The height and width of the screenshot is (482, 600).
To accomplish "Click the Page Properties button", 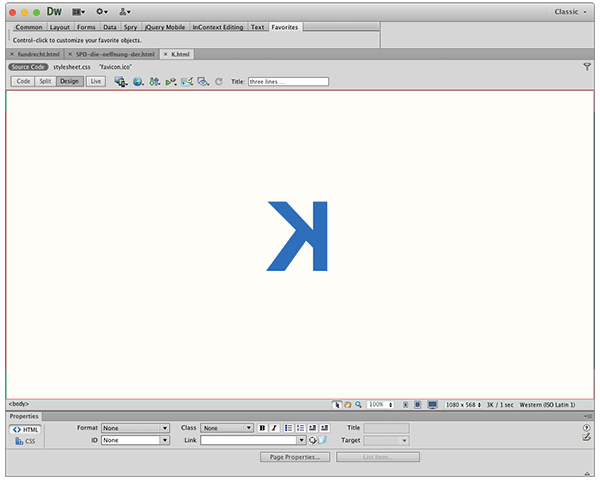I will [x=294, y=457].
